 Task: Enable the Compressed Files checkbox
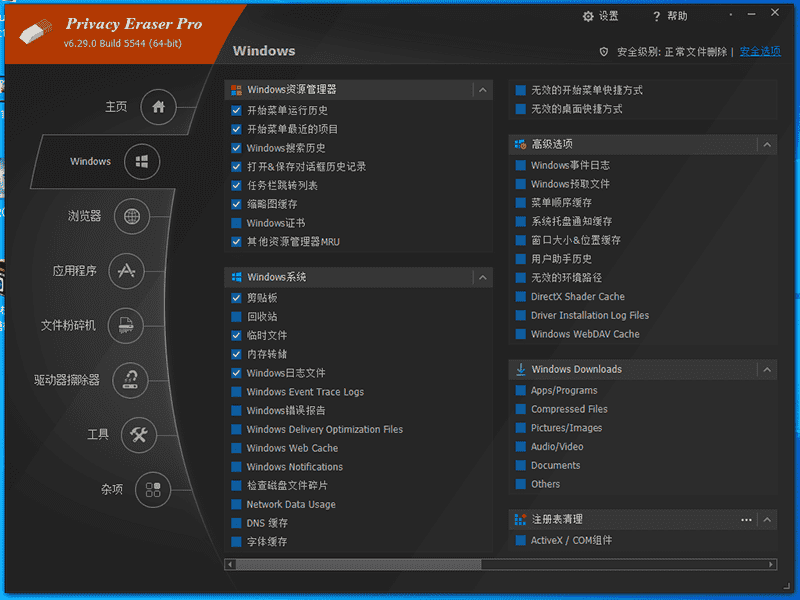pyautogui.click(x=520, y=409)
